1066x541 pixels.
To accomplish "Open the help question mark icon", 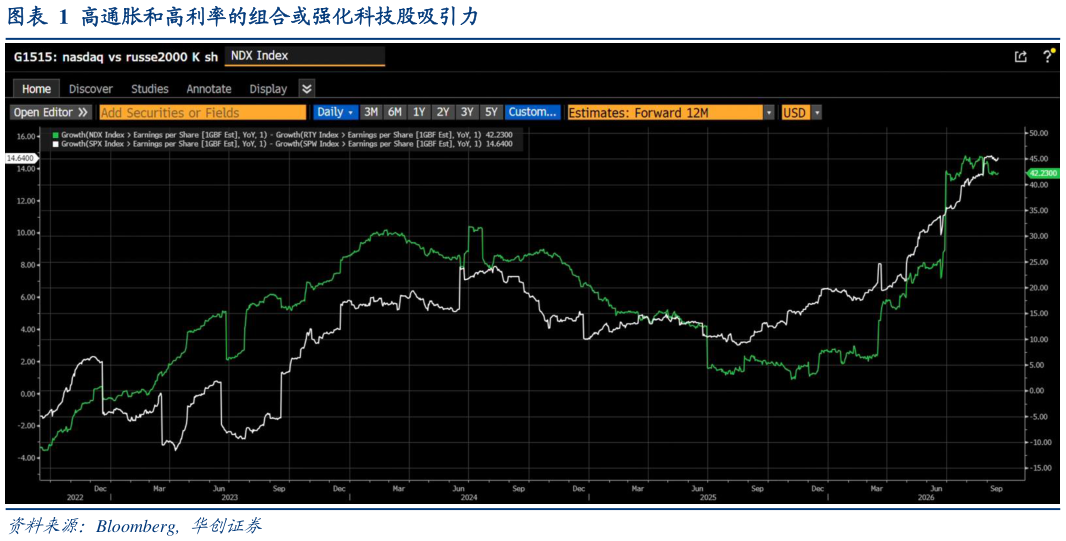I will click(x=1048, y=56).
